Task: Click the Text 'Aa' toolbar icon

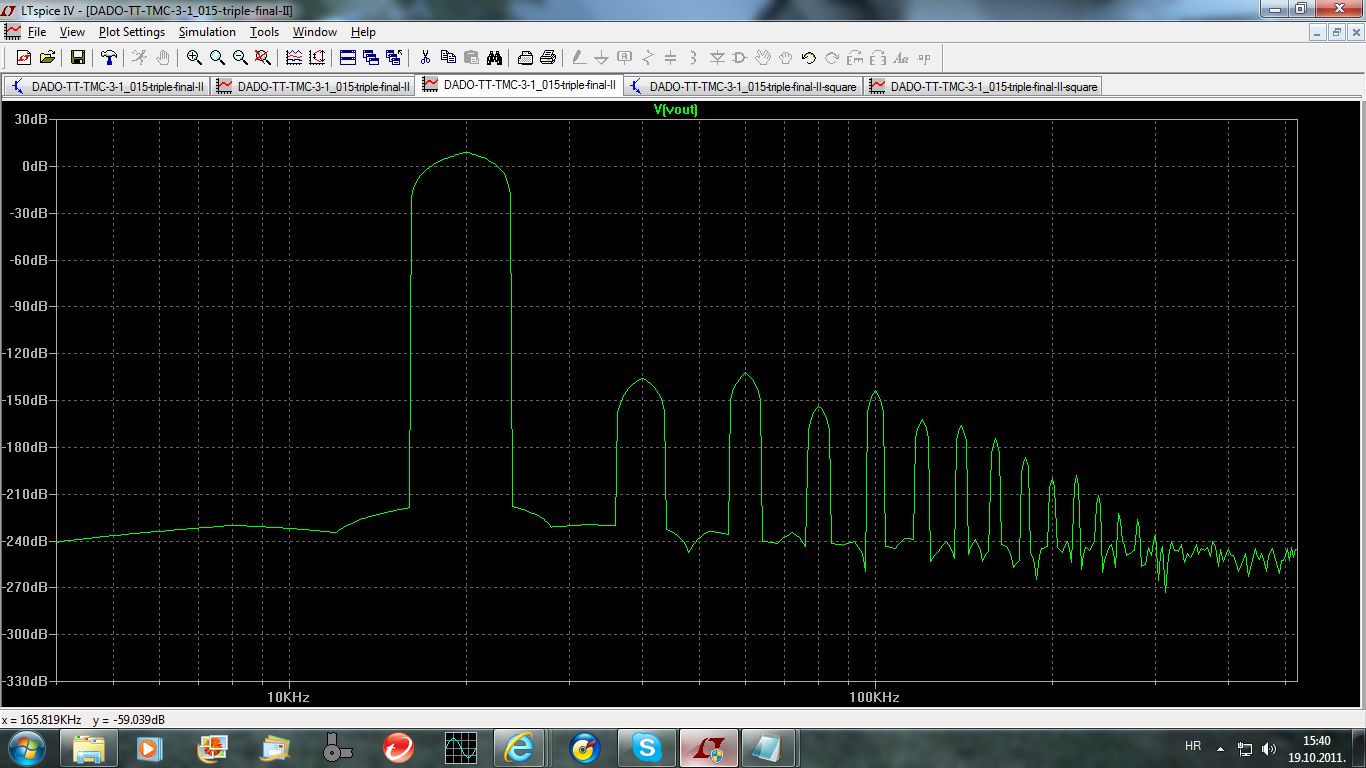Action: click(x=901, y=58)
